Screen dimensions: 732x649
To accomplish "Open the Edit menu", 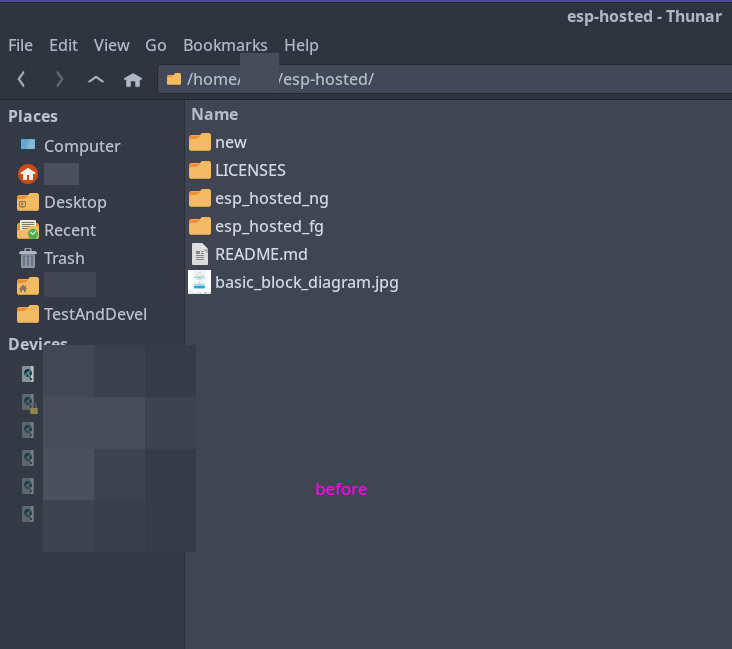I will click(63, 45).
